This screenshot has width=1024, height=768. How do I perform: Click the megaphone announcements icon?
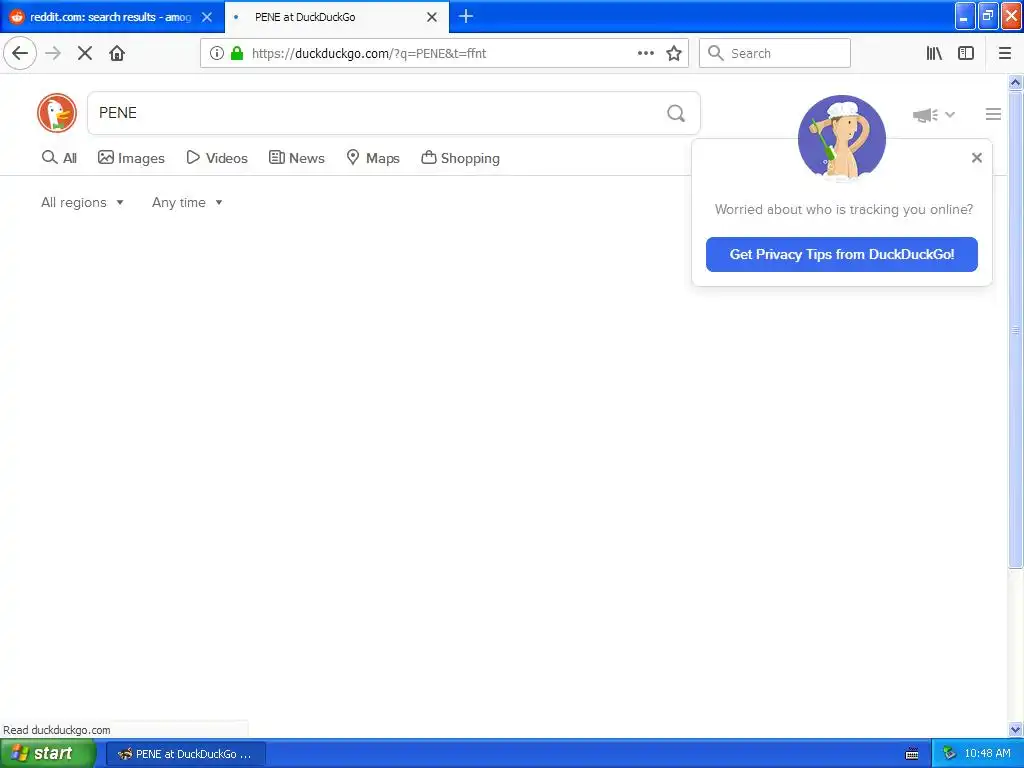click(x=925, y=115)
